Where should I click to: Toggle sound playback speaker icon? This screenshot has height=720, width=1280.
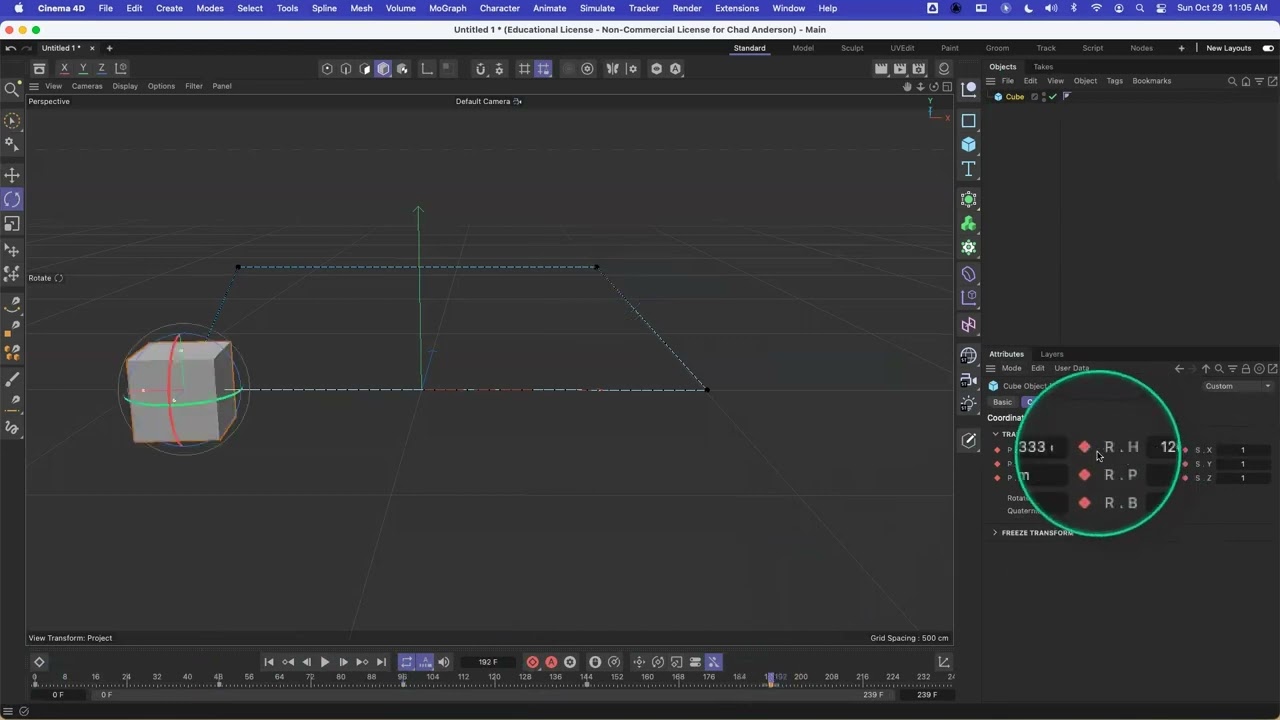click(444, 662)
